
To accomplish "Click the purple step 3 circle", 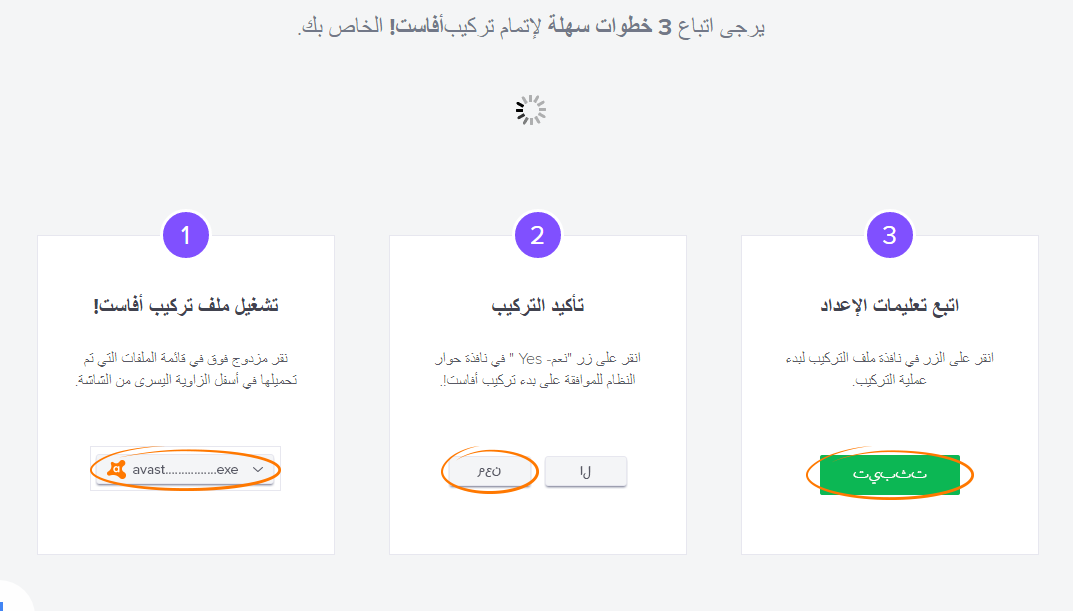I will pos(889,235).
